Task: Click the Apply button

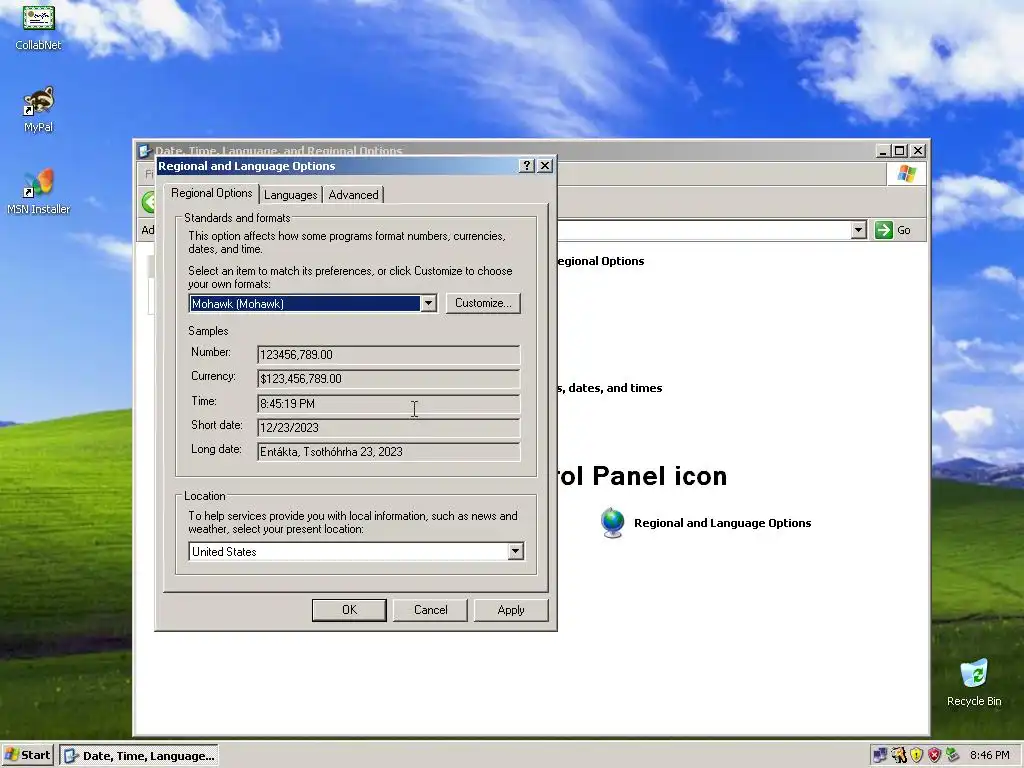Action: coord(511,610)
